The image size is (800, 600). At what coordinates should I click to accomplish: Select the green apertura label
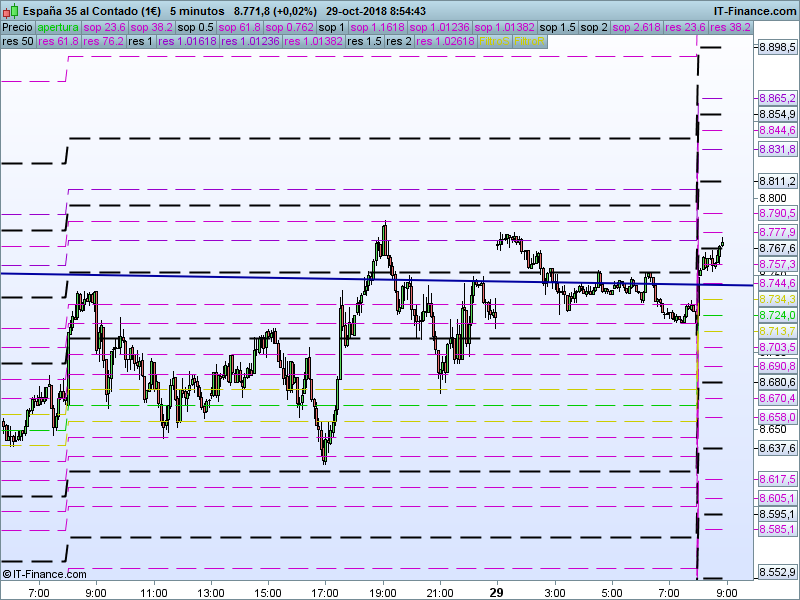[58, 28]
